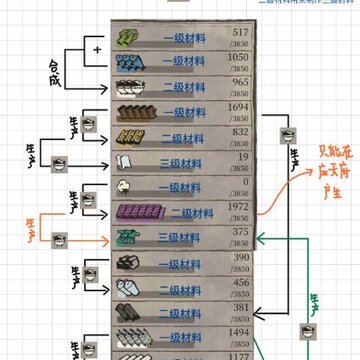360x360 pixels.
Task: Select the grey fish icon in the 1494 row
Action: (x=135, y=338)
